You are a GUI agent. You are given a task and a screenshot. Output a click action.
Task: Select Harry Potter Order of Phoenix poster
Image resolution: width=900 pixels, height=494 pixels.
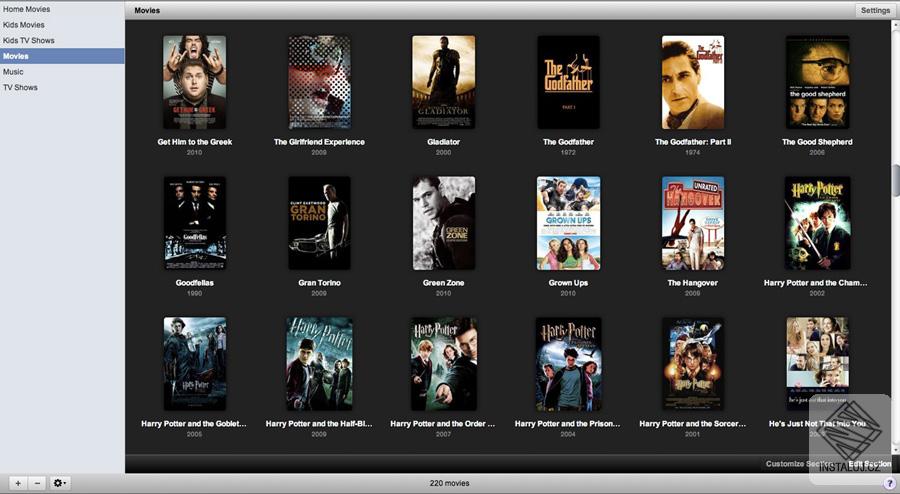444,364
